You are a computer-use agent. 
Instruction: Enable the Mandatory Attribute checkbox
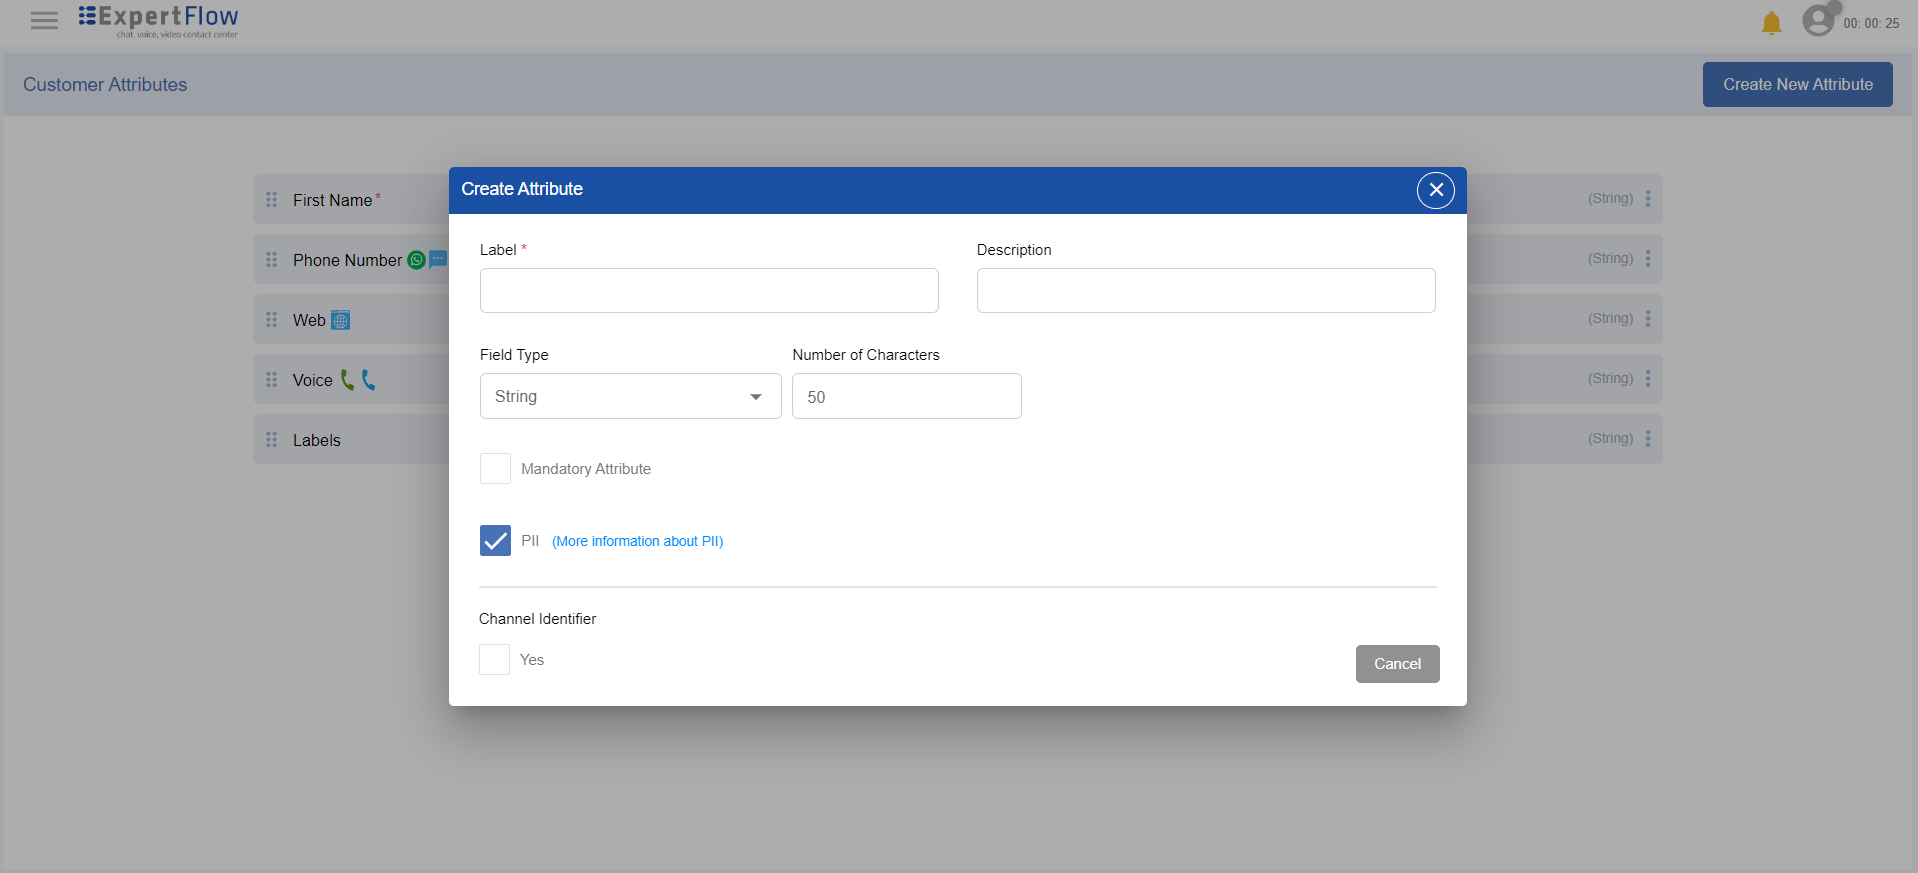495,469
